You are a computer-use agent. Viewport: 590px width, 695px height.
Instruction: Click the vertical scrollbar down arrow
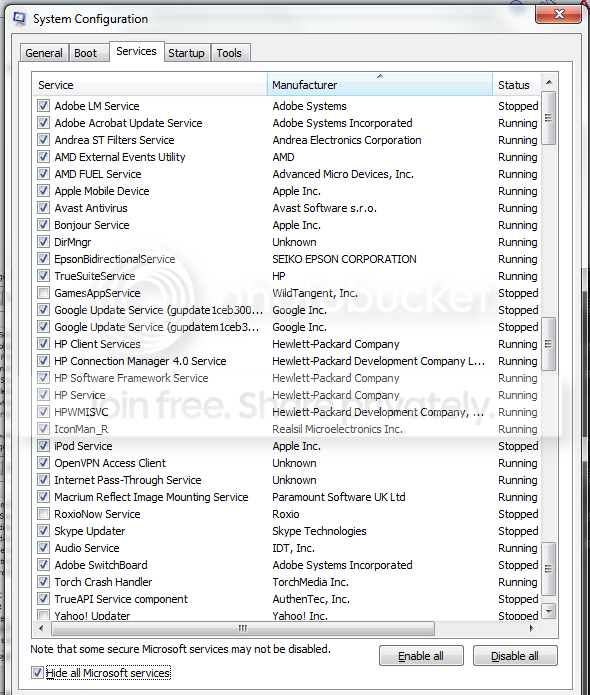pyautogui.click(x=549, y=611)
